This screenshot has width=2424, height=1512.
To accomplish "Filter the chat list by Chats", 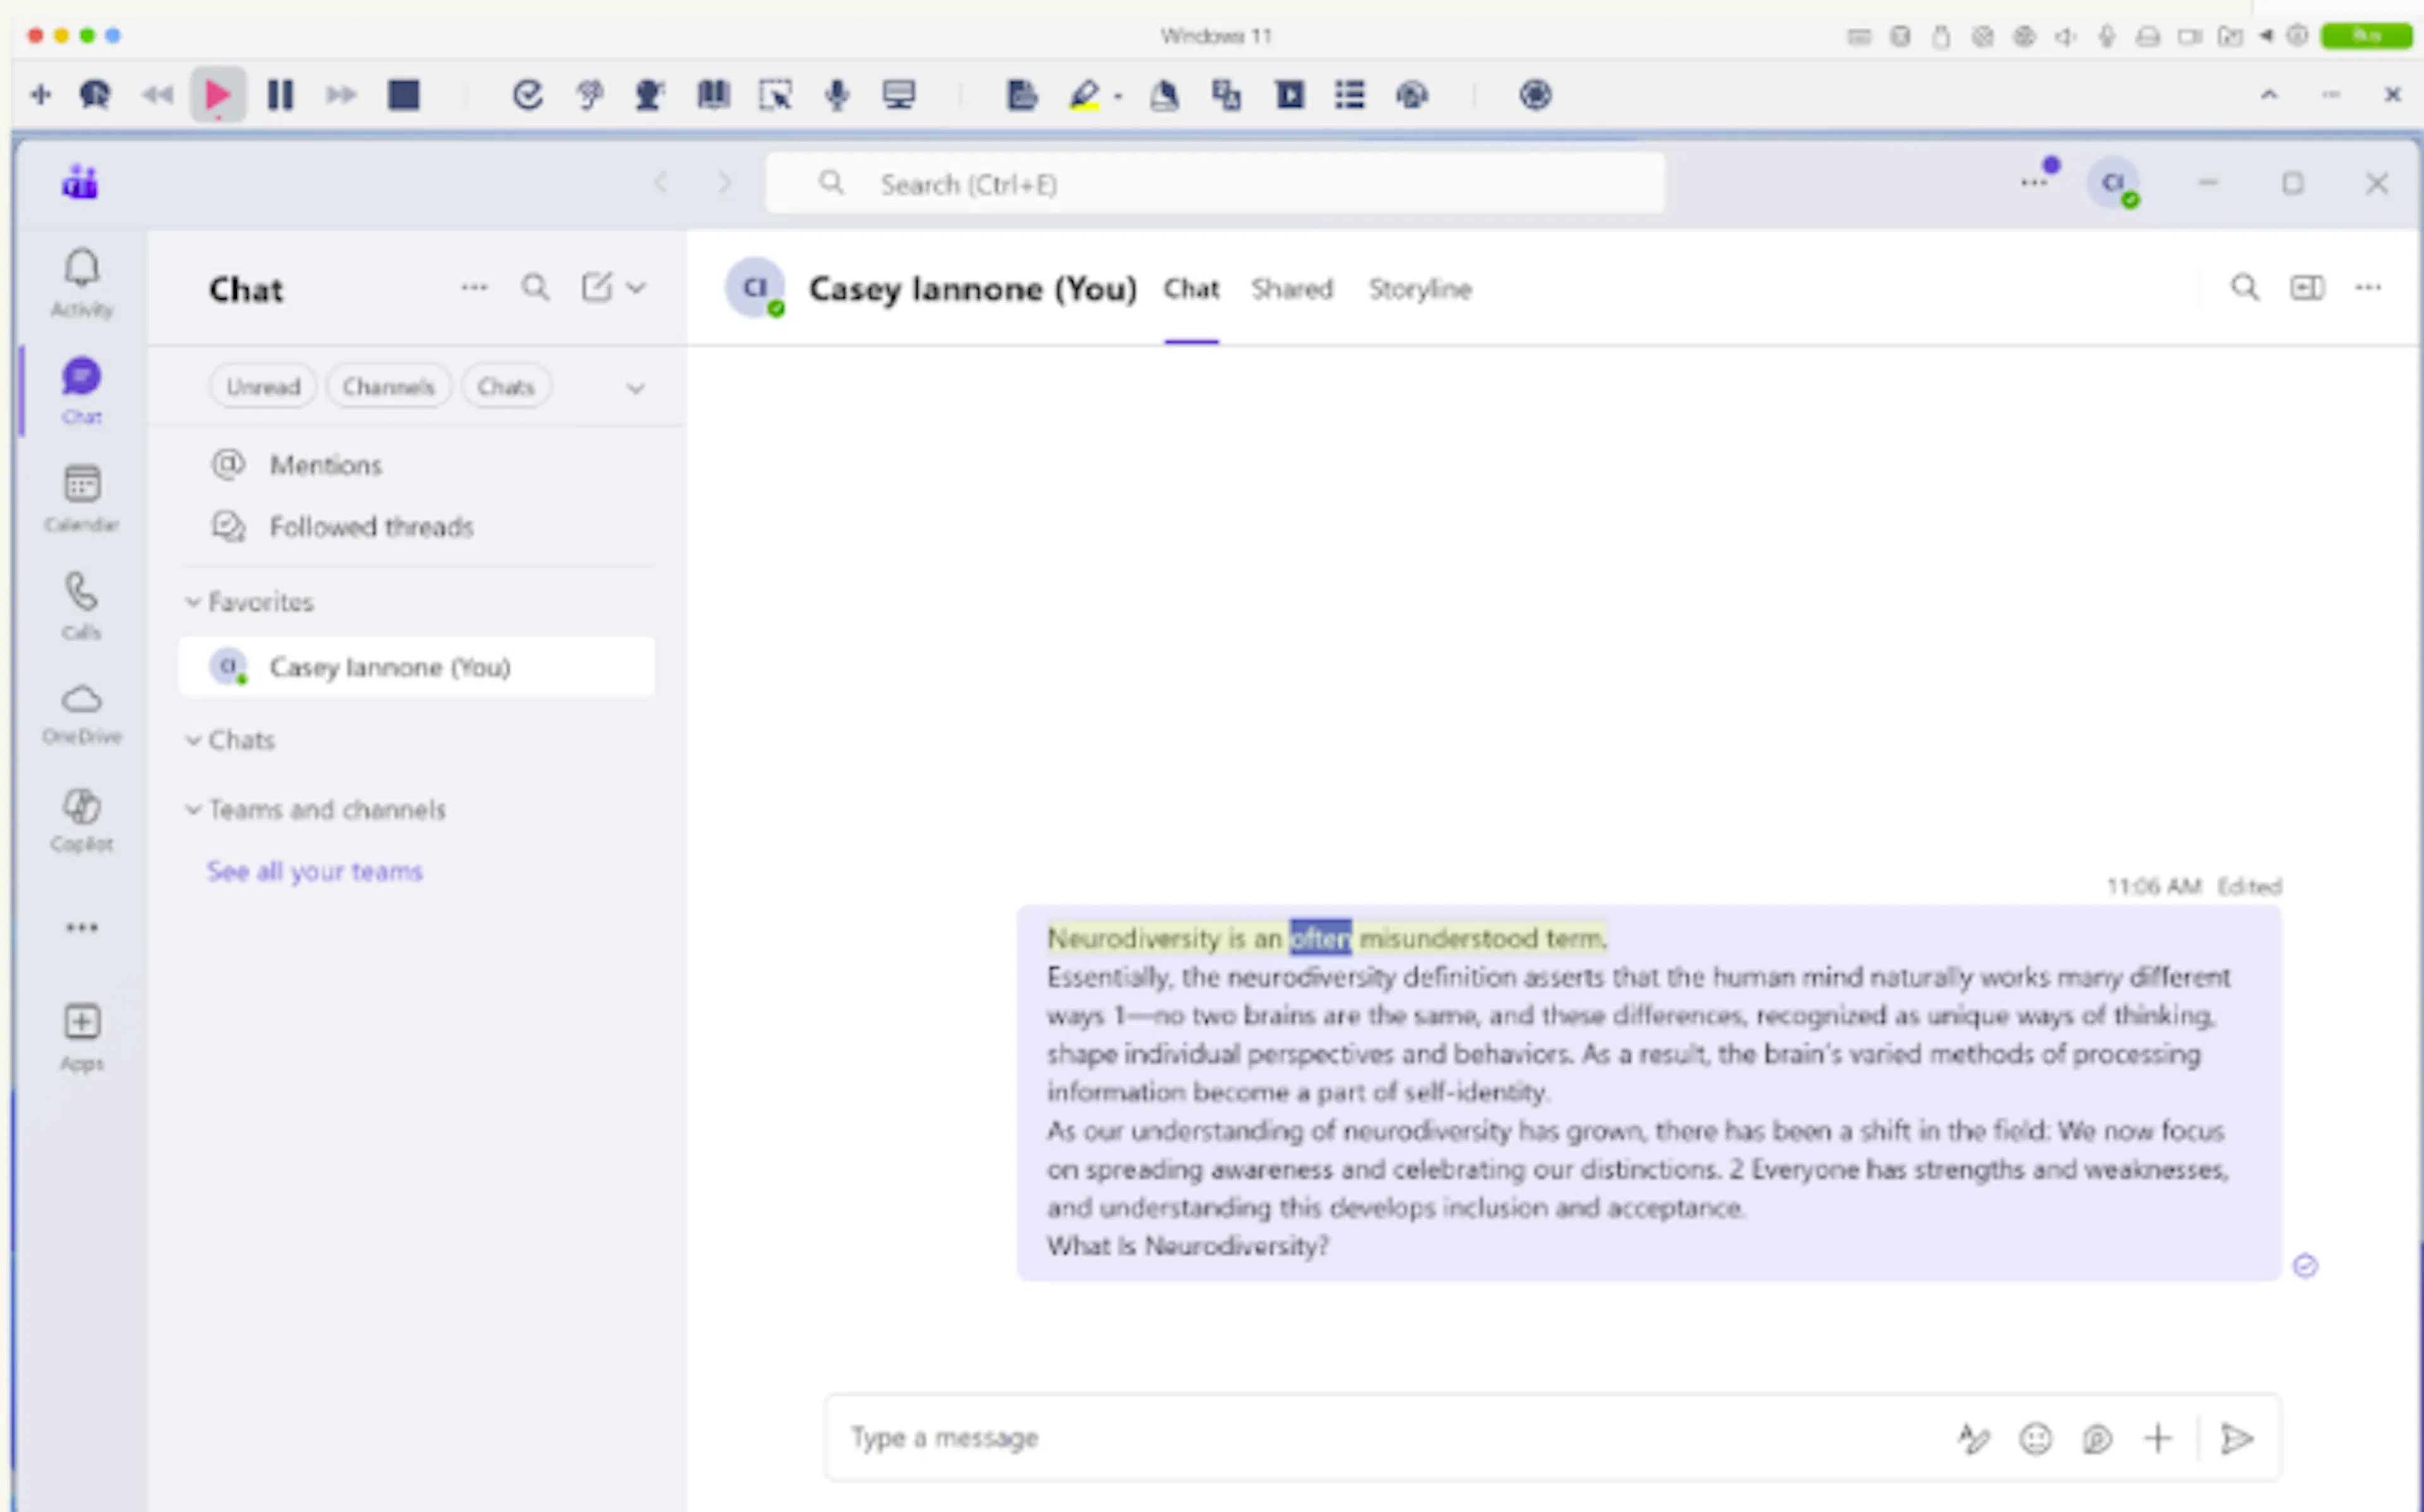I will click(x=506, y=387).
